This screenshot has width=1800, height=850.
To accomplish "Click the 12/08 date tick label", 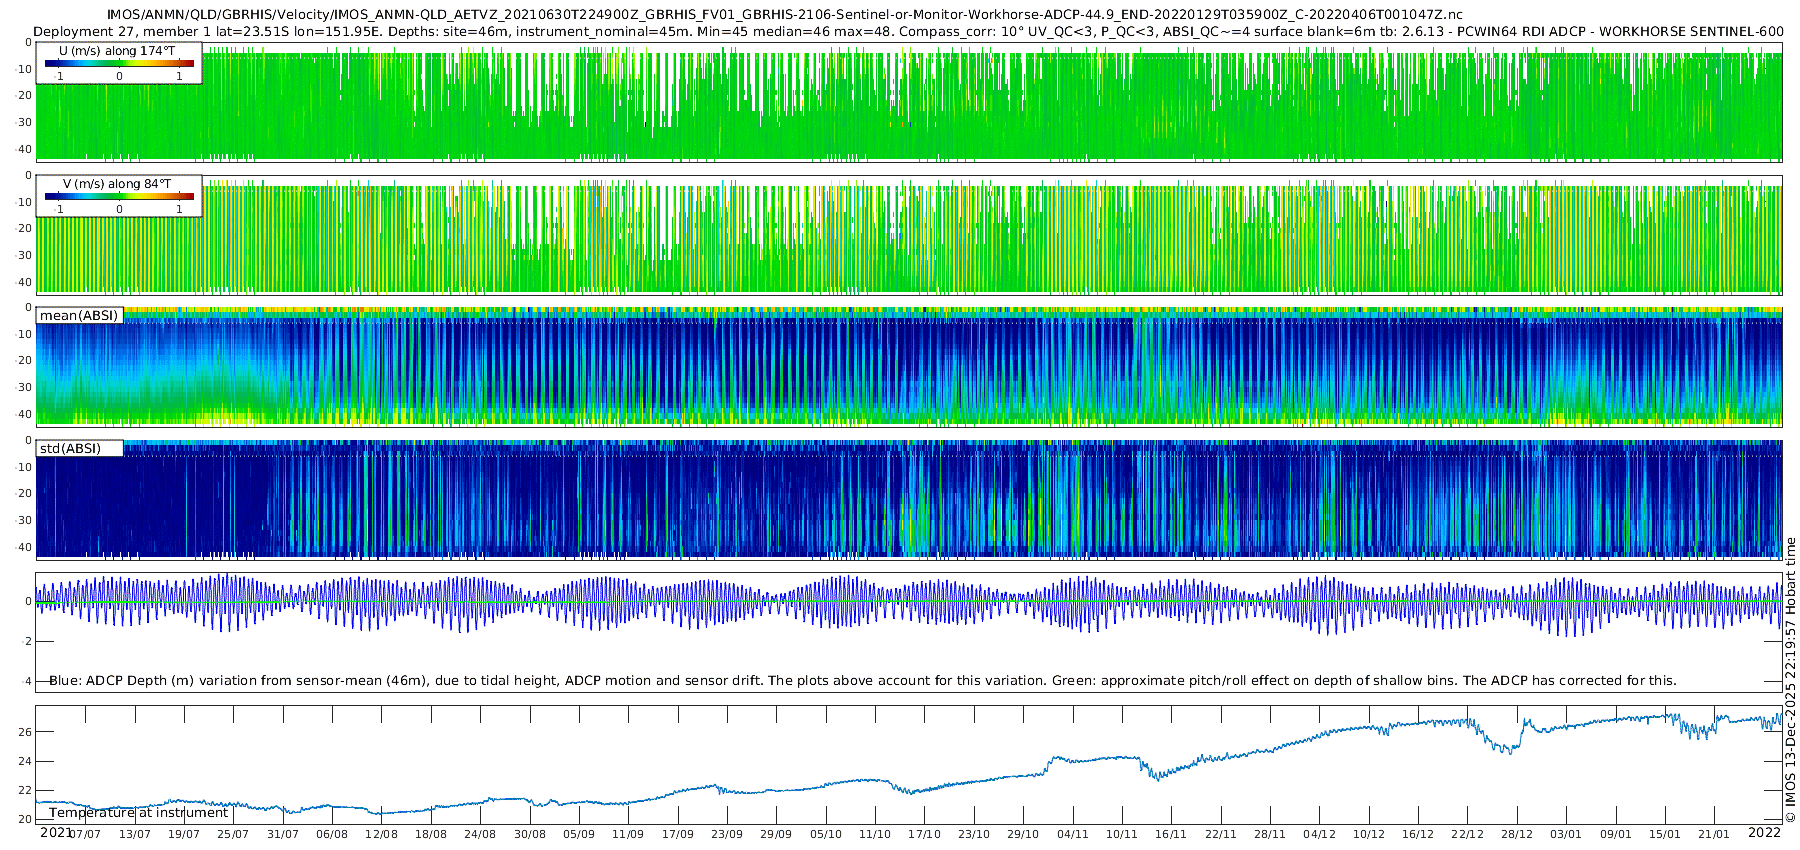I will [381, 834].
